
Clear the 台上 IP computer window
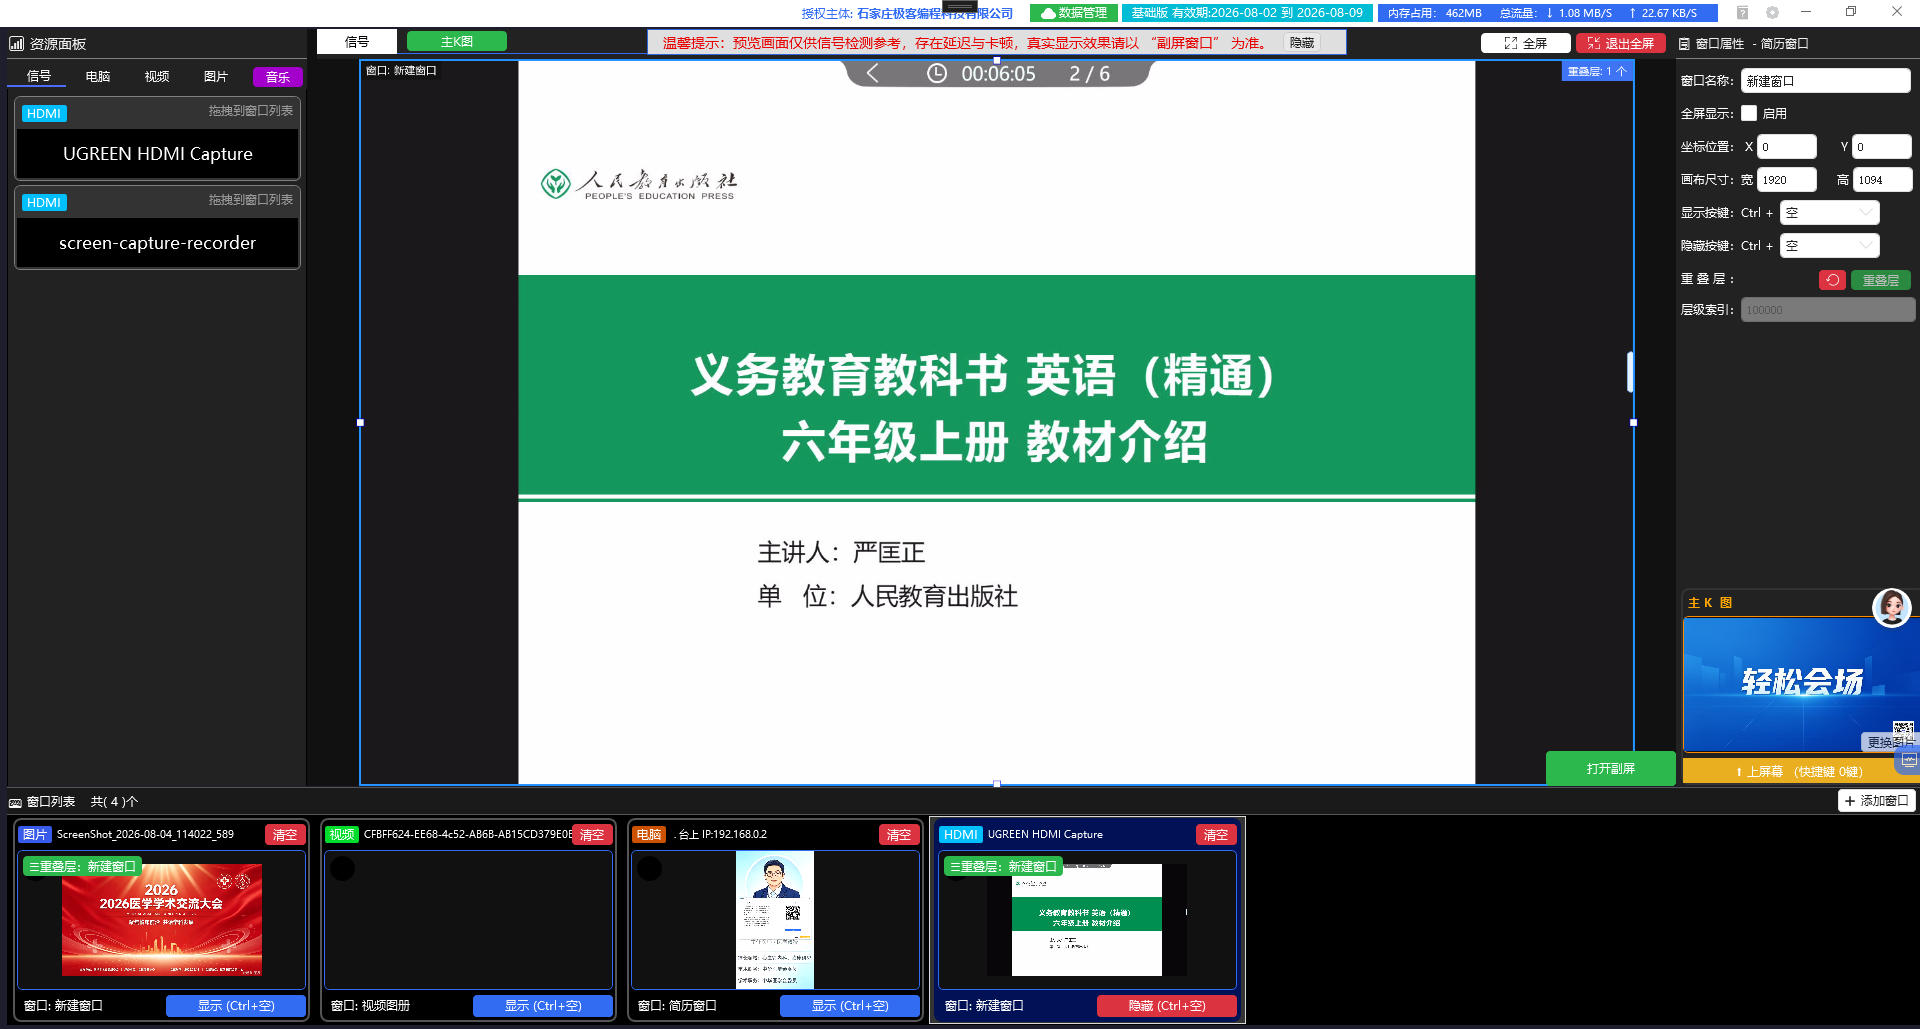[x=899, y=835]
